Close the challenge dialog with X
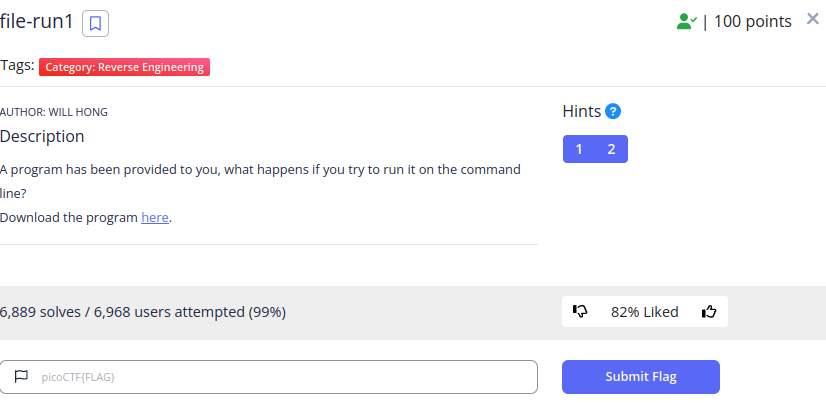 [x=813, y=19]
